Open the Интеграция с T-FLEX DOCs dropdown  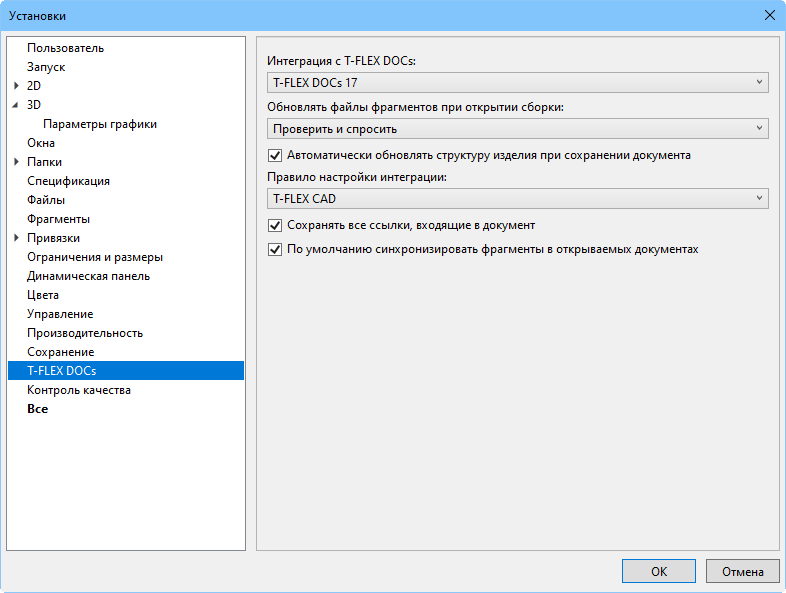click(x=517, y=83)
